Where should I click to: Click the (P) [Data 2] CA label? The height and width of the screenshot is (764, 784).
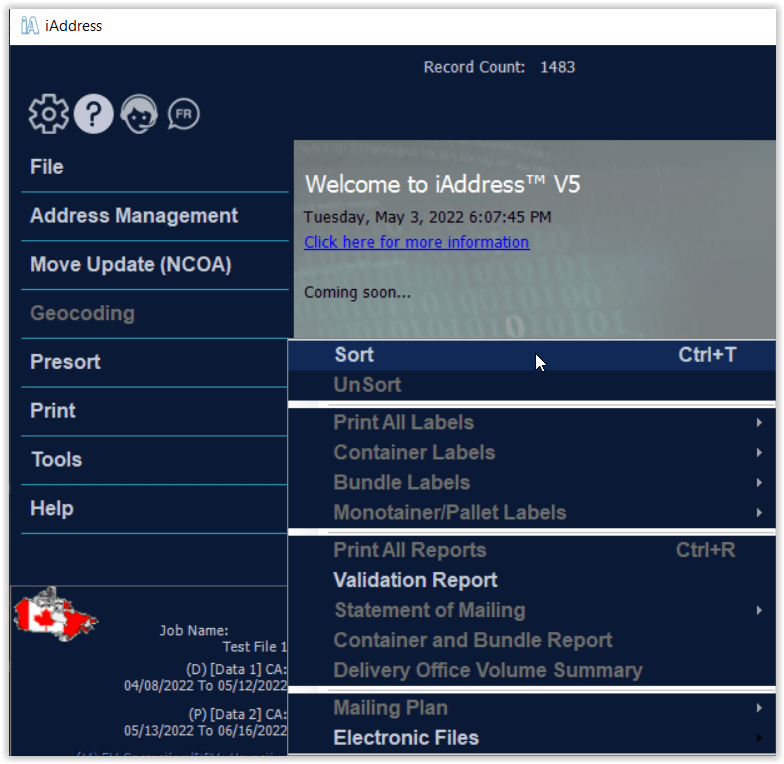pyautogui.click(x=238, y=714)
